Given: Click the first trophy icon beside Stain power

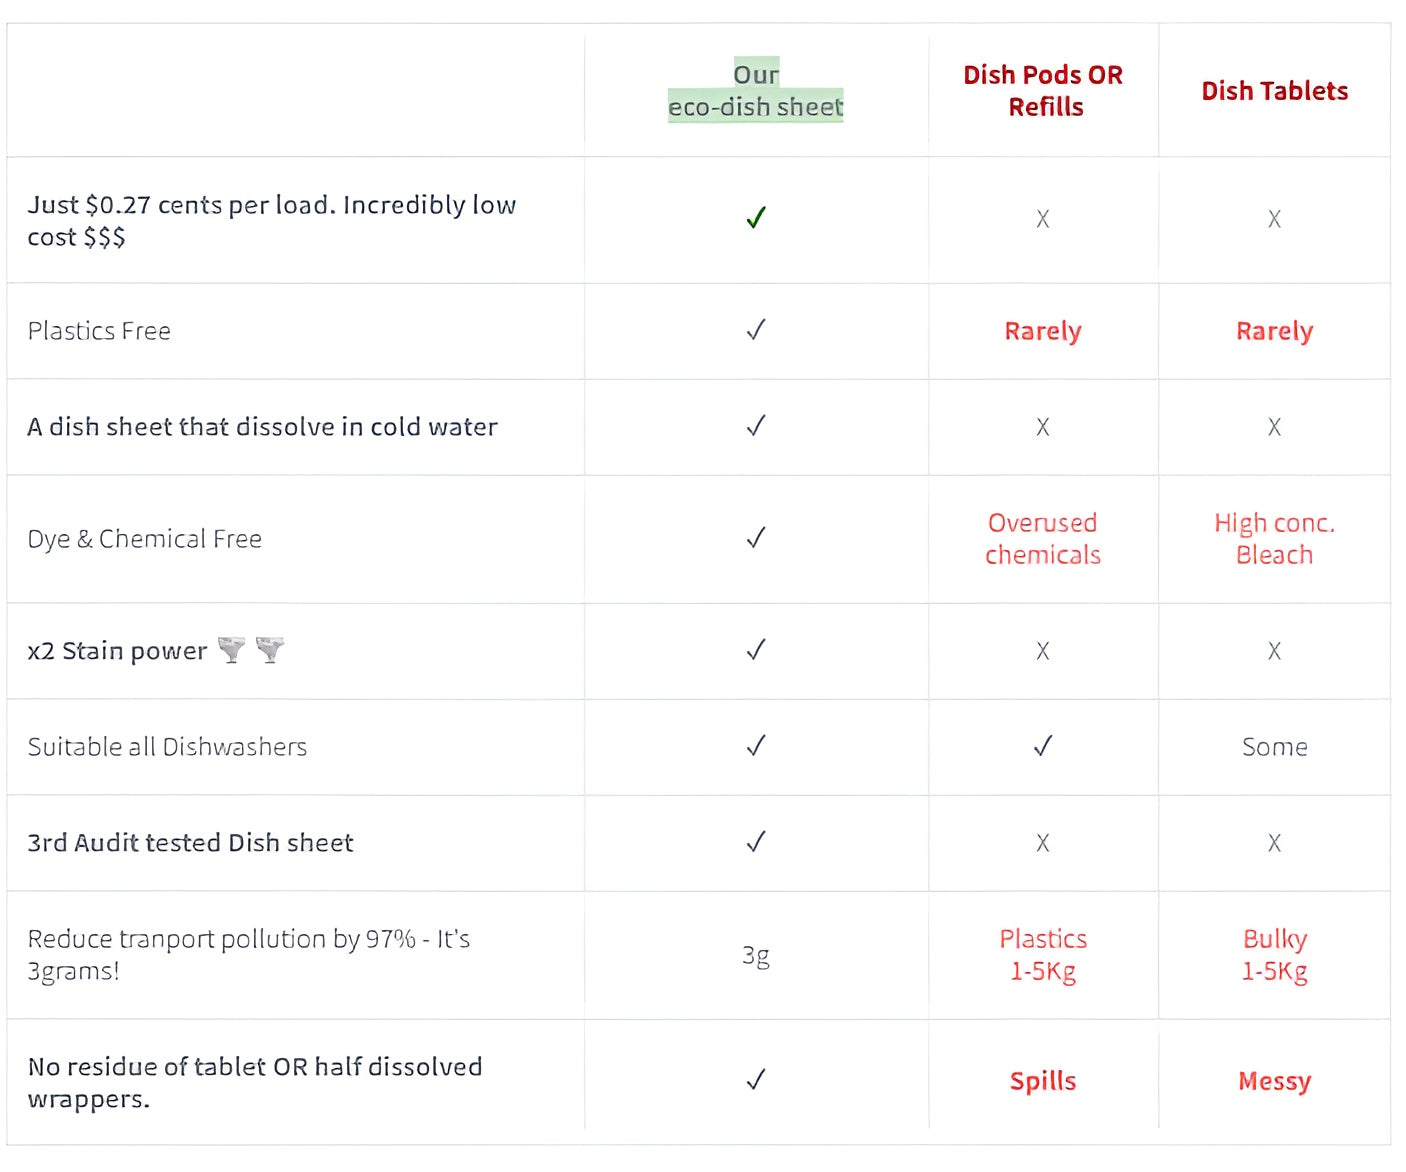Looking at the screenshot, I should click(232, 650).
